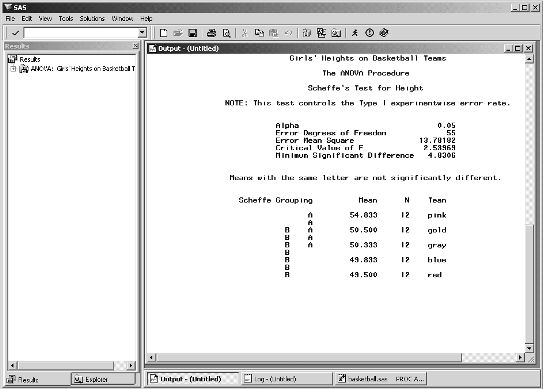The width and height of the screenshot is (543, 389).
Task: Click the command checkmark submit icon
Action: tap(15, 33)
